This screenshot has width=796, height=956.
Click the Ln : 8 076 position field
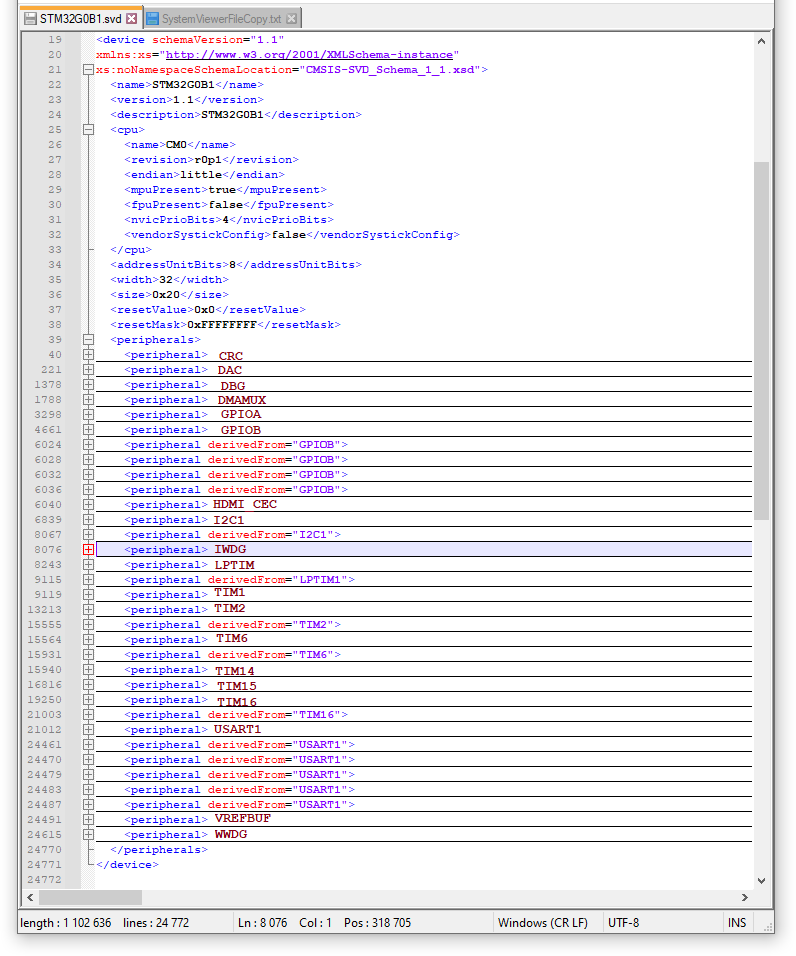pyautogui.click(x=262, y=923)
